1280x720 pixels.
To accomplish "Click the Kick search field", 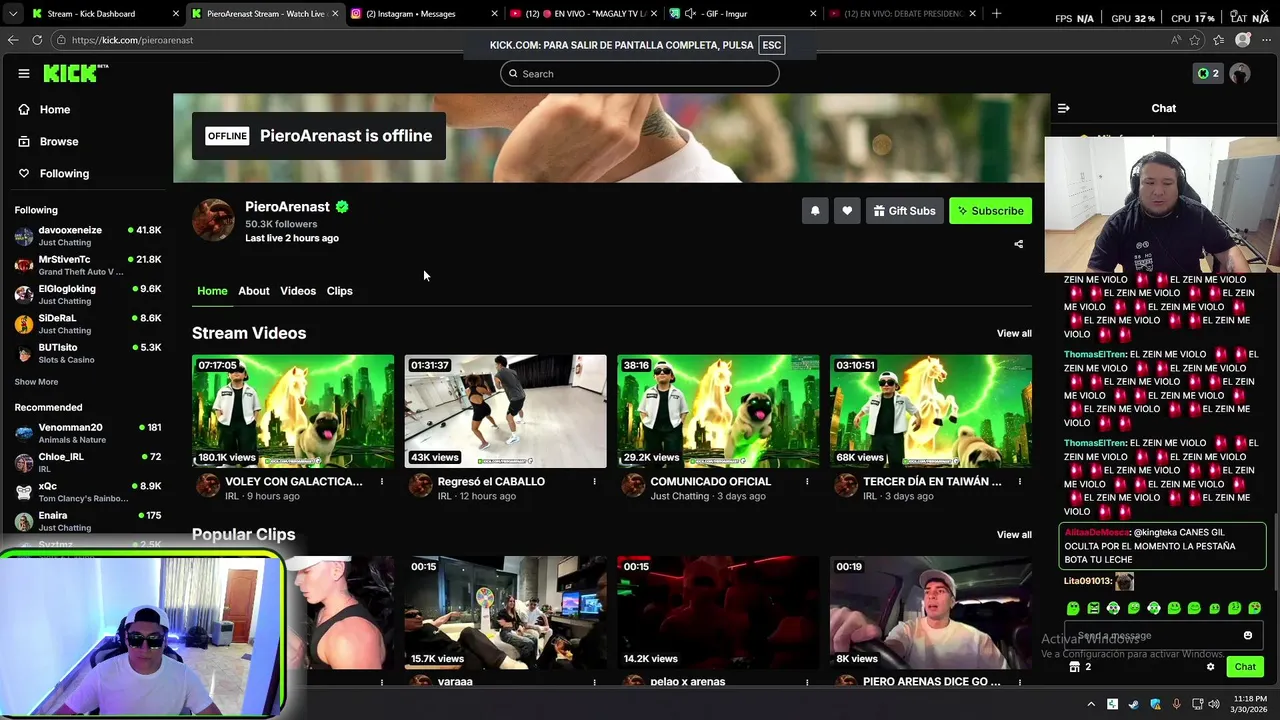I will pyautogui.click(x=640, y=73).
